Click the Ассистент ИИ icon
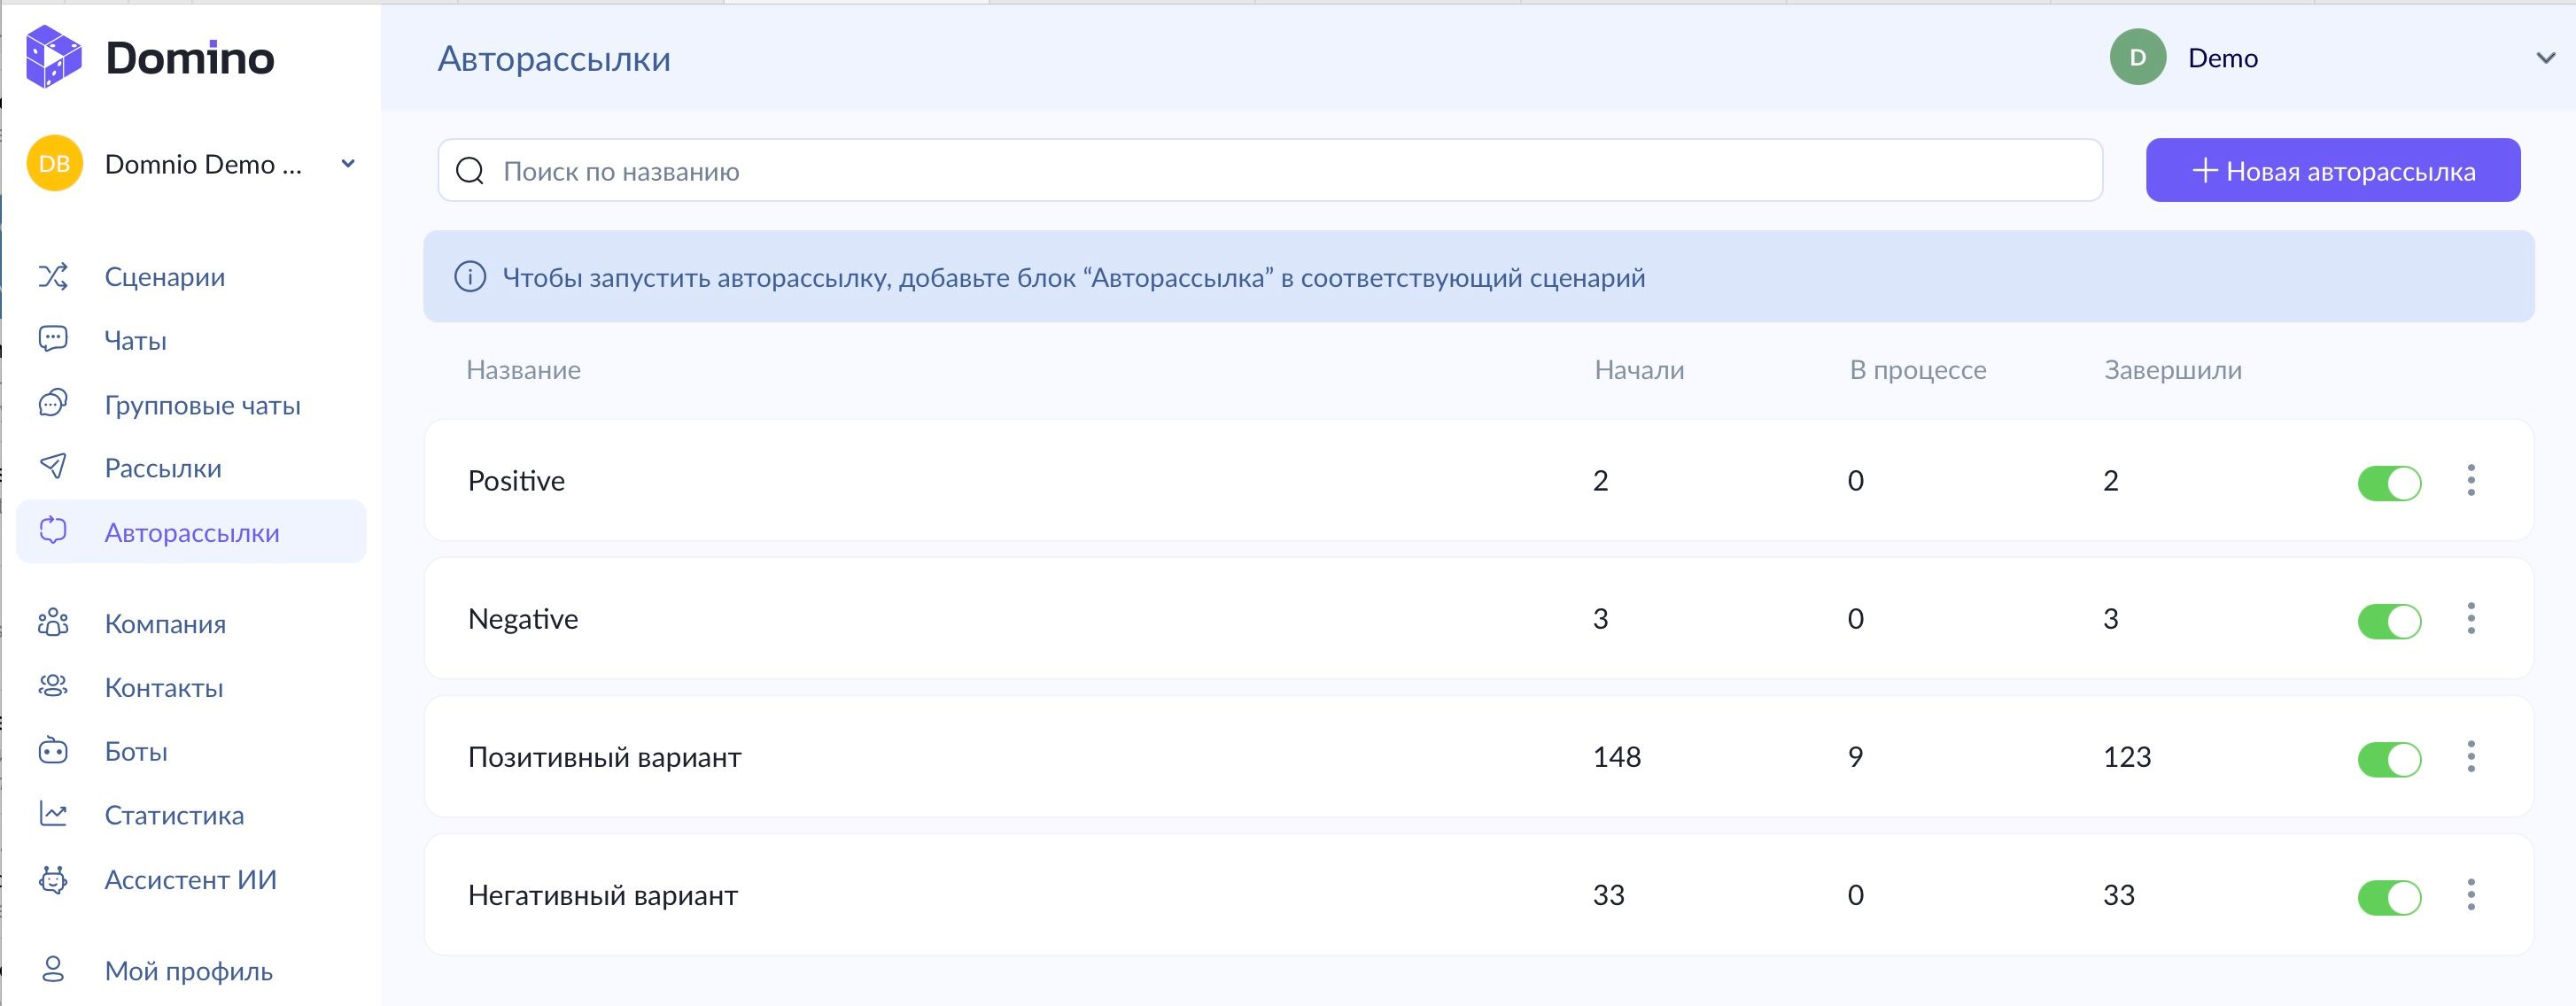This screenshot has height=1006, width=2576. pyautogui.click(x=53, y=879)
